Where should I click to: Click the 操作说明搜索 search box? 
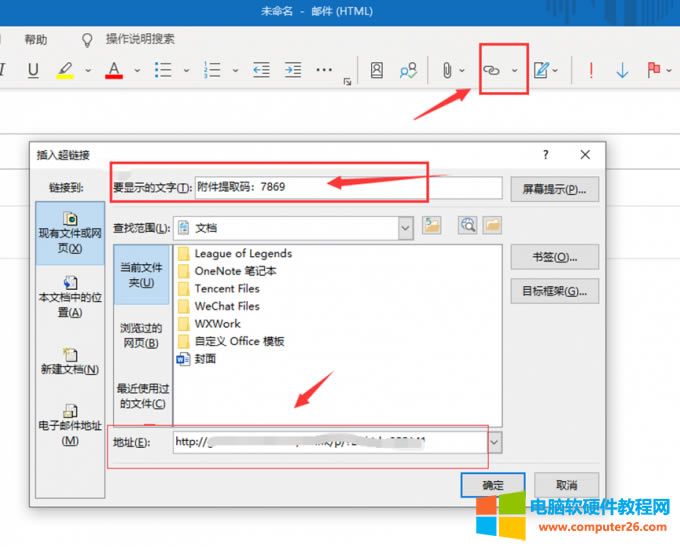pos(140,39)
